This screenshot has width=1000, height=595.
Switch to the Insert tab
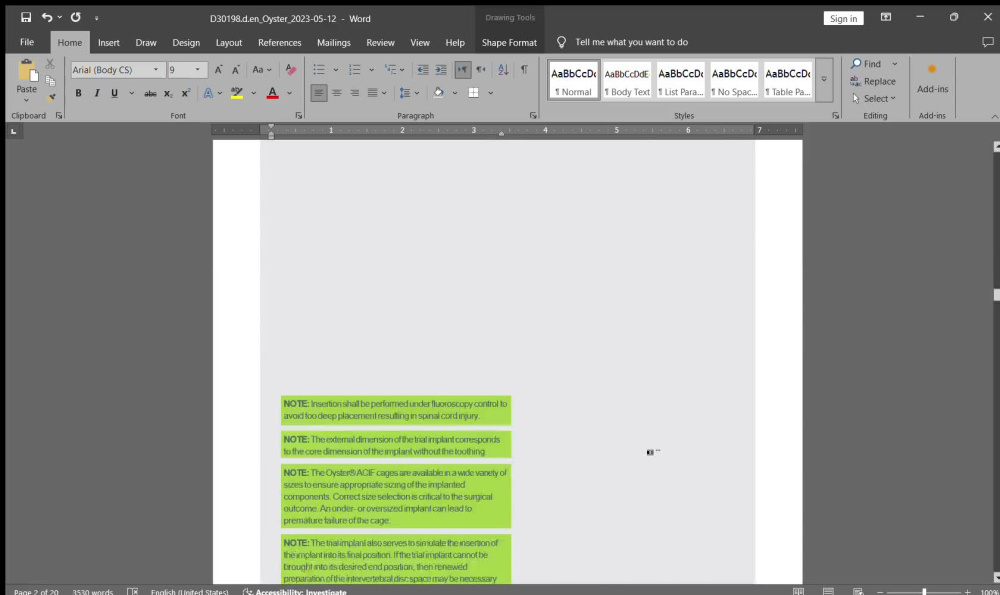[108, 43]
